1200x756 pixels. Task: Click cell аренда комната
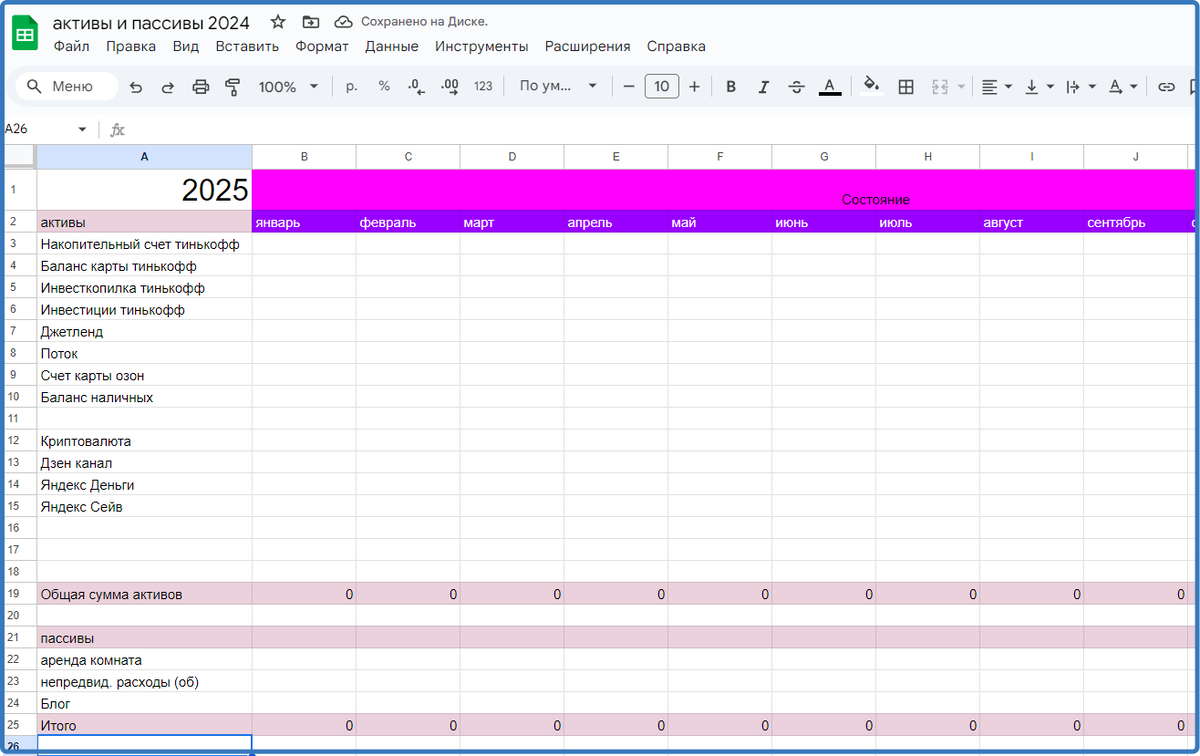coord(144,660)
